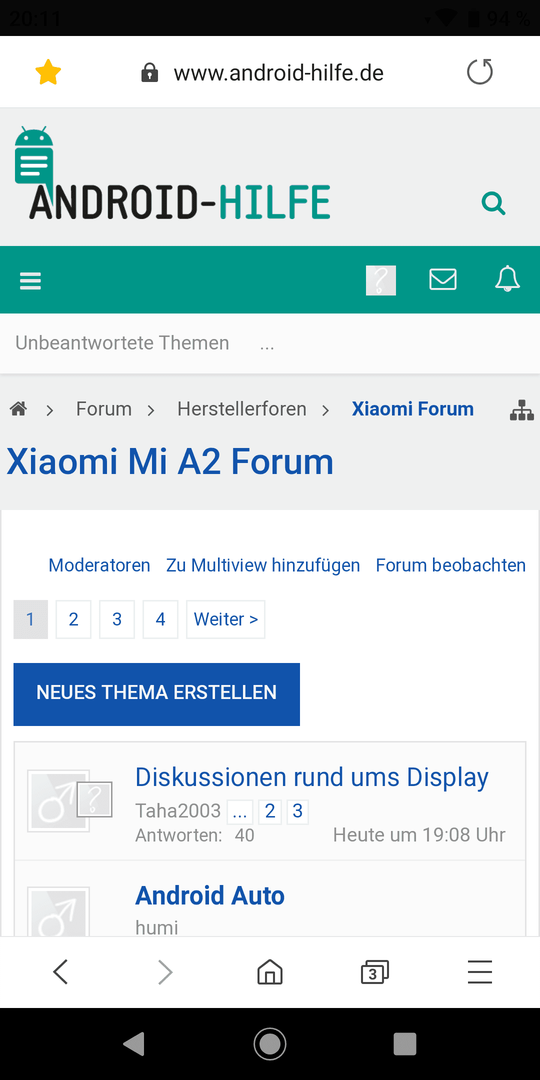Open thread Diskussionen rund ums Display
The width and height of the screenshot is (540, 1080).
tap(312, 777)
